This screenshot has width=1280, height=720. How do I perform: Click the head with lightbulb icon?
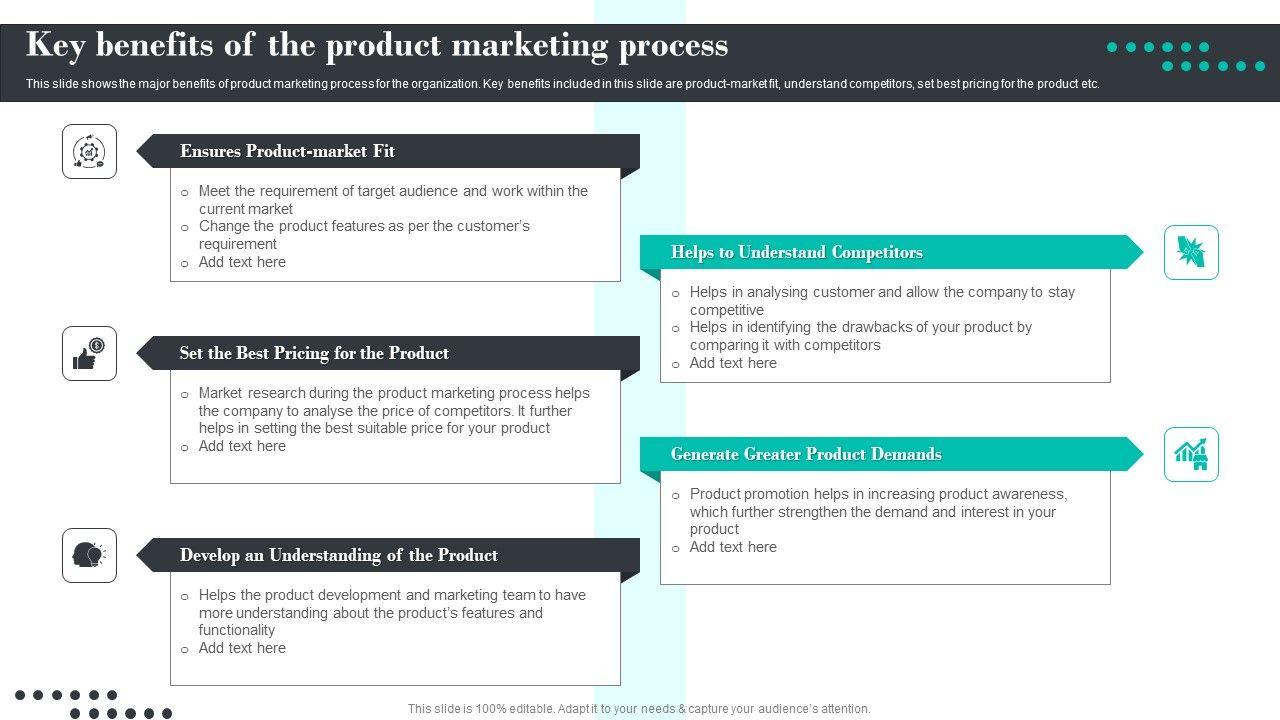(x=89, y=556)
